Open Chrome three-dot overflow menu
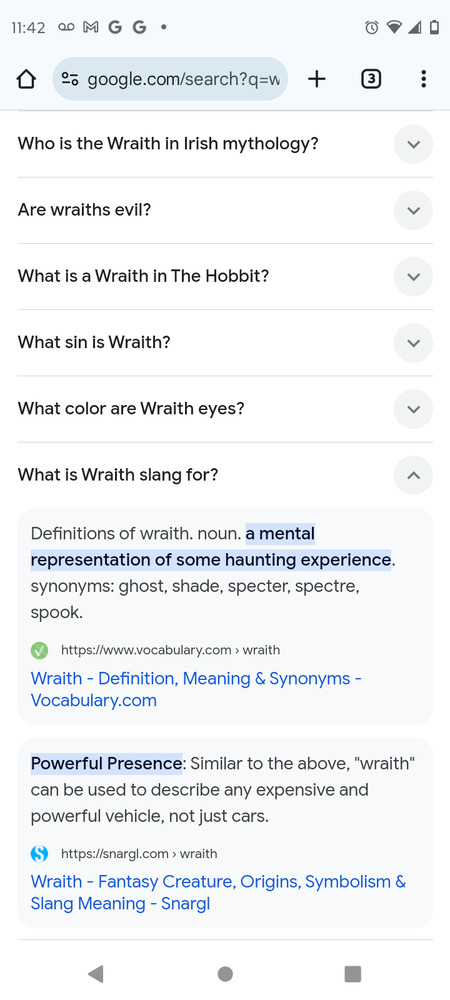Screen dimensions: 450x1000 [x=423, y=79]
